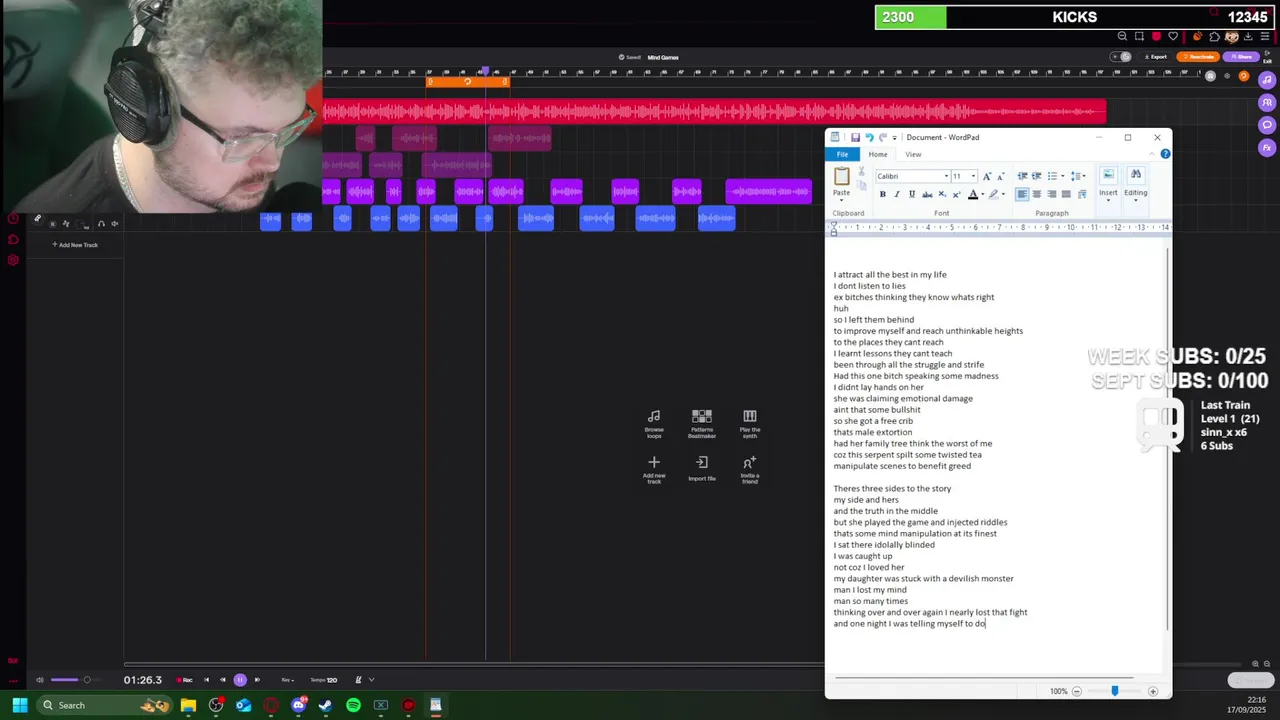Open the Customize Quick Access Toolbar arrow

(x=894, y=137)
